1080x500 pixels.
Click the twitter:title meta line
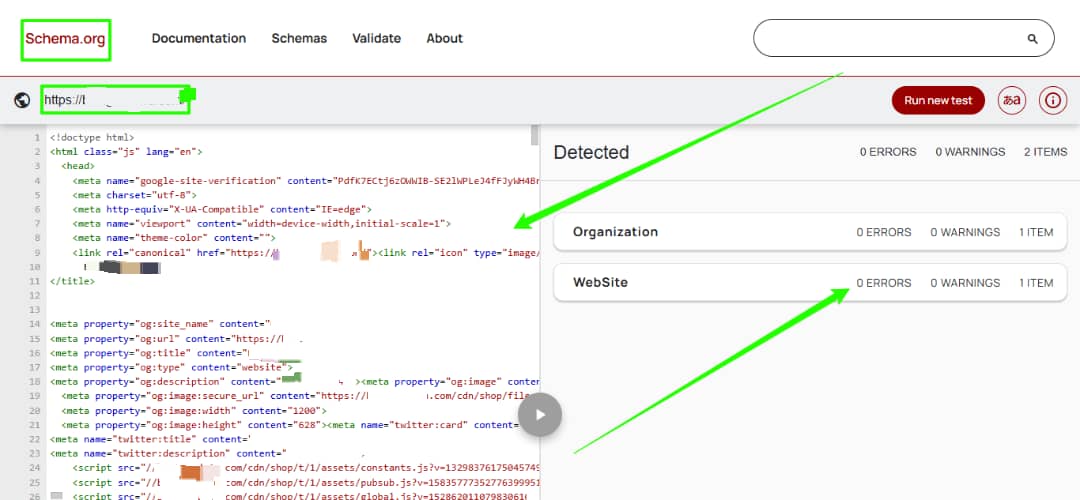(150, 439)
